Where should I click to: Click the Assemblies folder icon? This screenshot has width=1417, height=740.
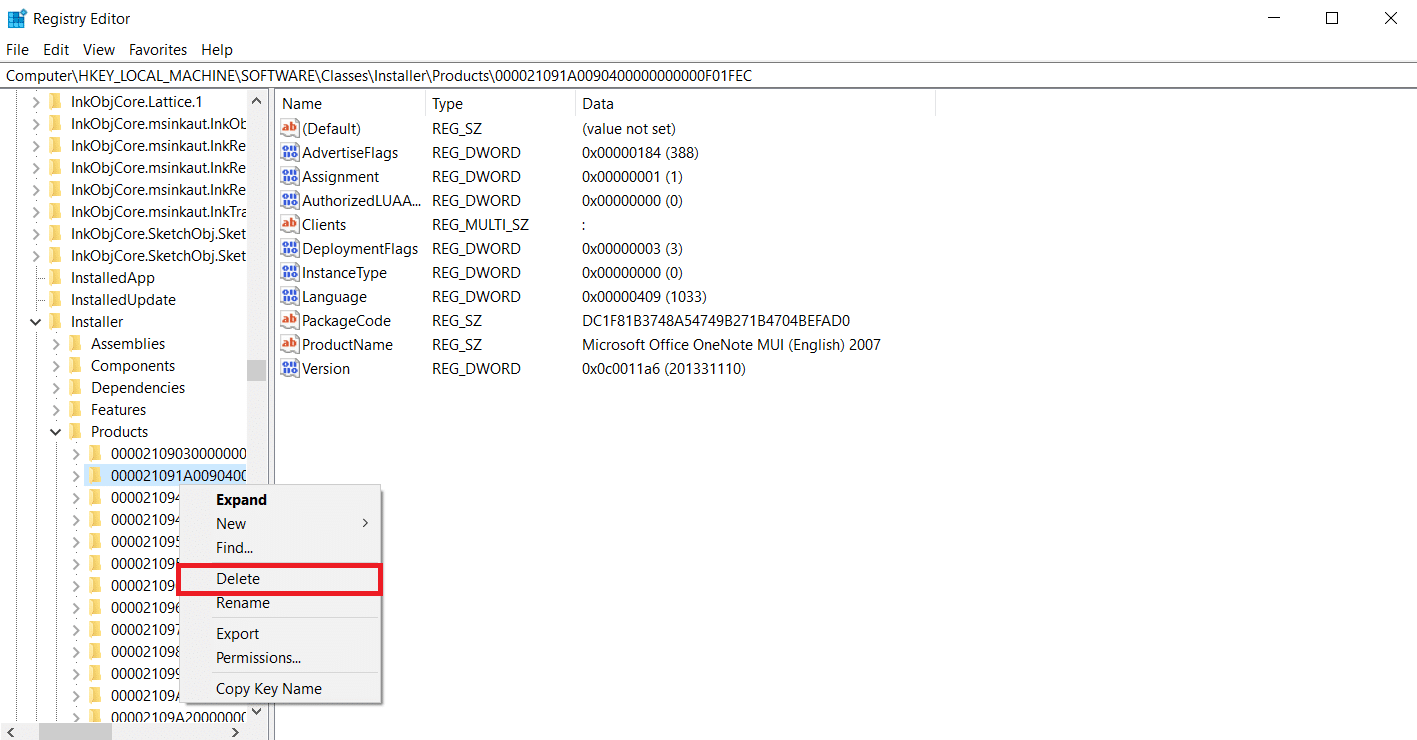pyautogui.click(x=75, y=343)
